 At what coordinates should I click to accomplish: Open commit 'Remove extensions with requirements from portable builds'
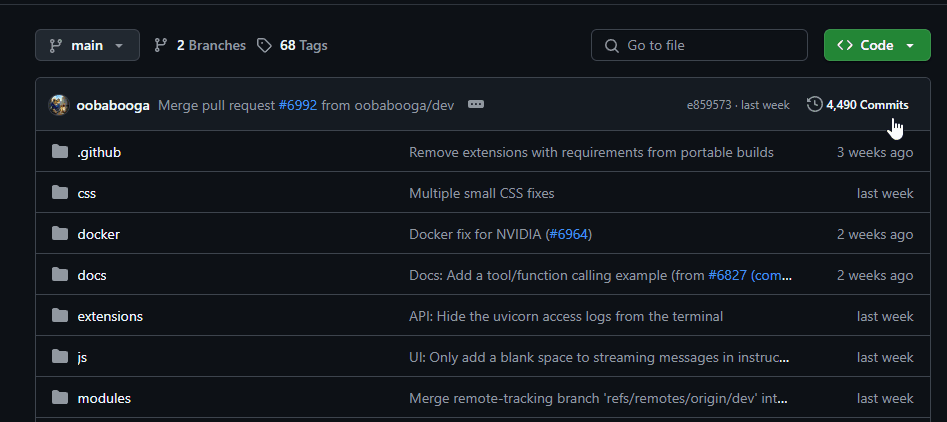tap(591, 152)
